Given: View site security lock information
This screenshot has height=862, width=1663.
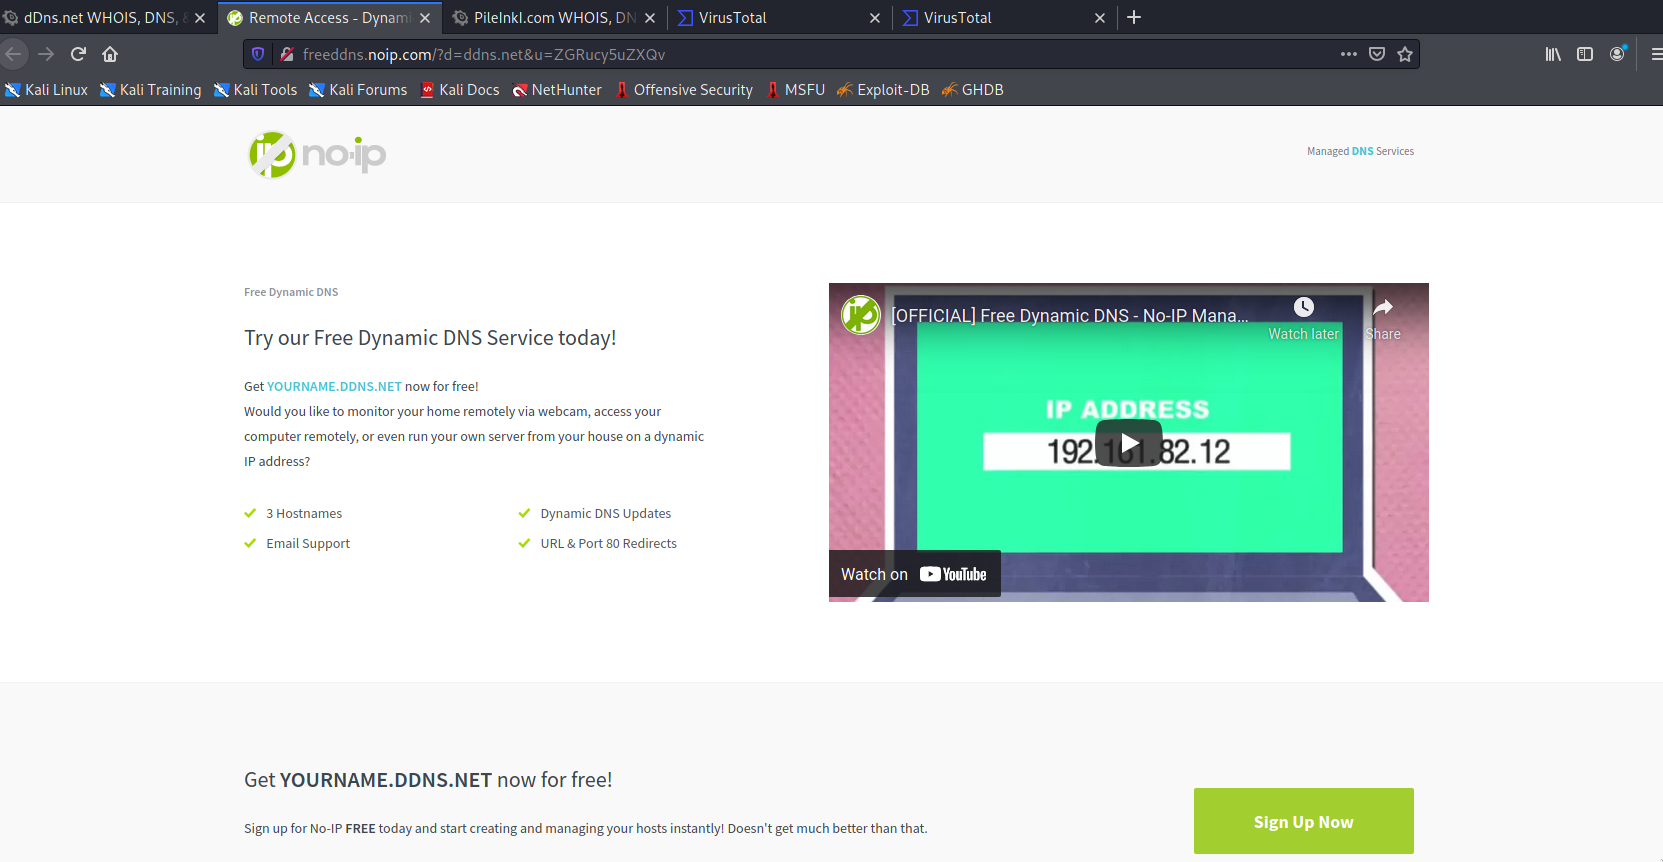Looking at the screenshot, I should [287, 54].
